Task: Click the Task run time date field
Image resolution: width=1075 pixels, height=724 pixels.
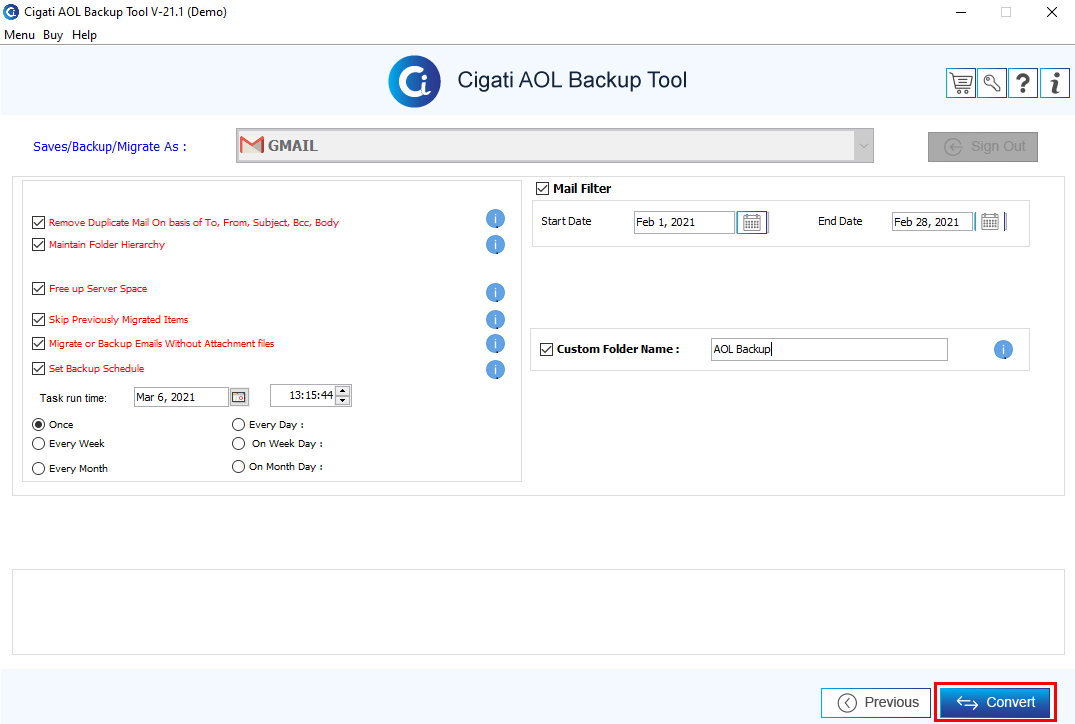Action: tap(181, 397)
